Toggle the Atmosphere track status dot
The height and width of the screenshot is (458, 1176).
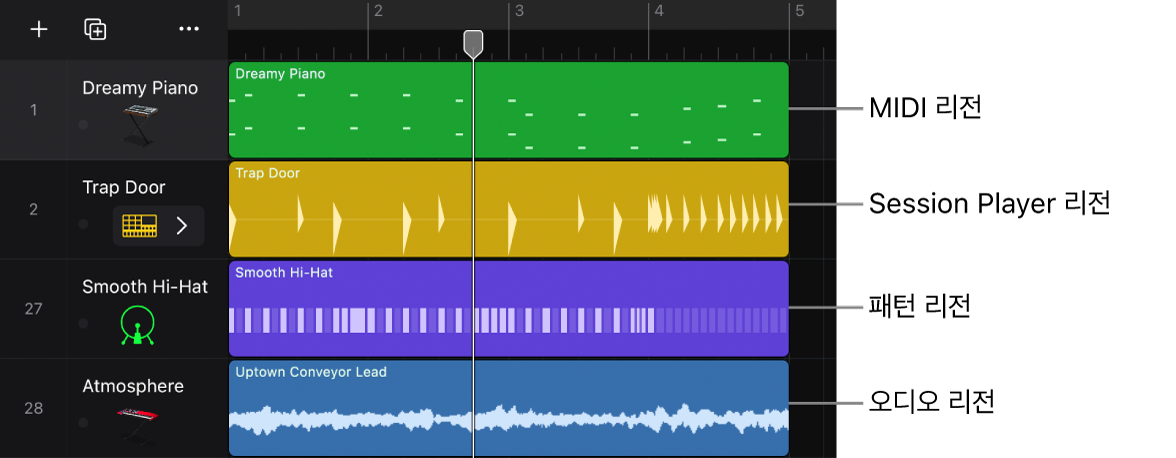tap(83, 423)
